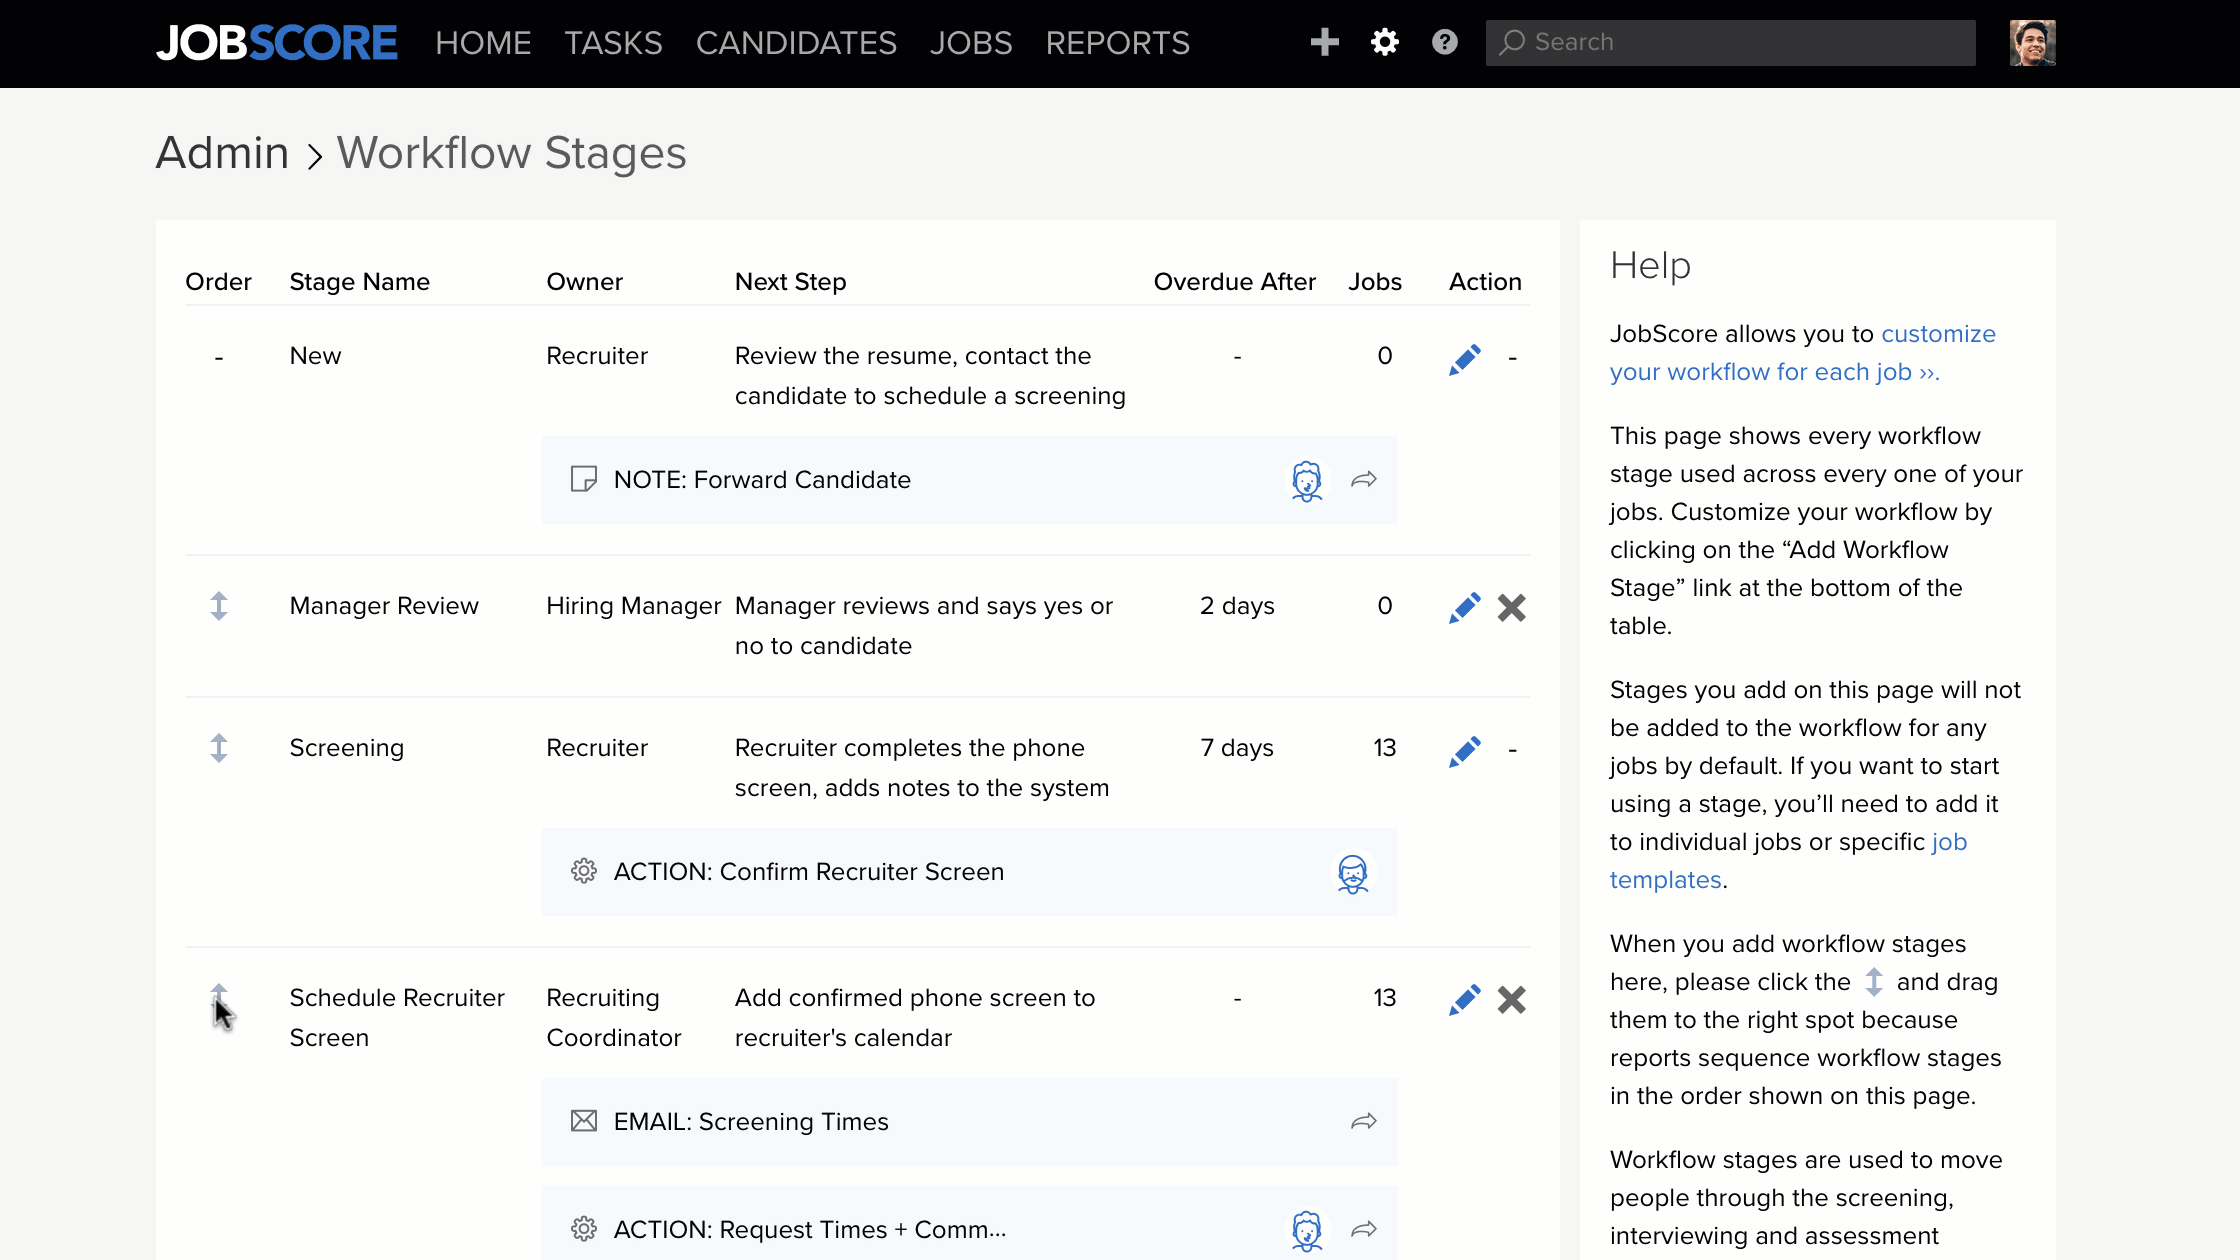Open the help question mark icon

(1445, 42)
